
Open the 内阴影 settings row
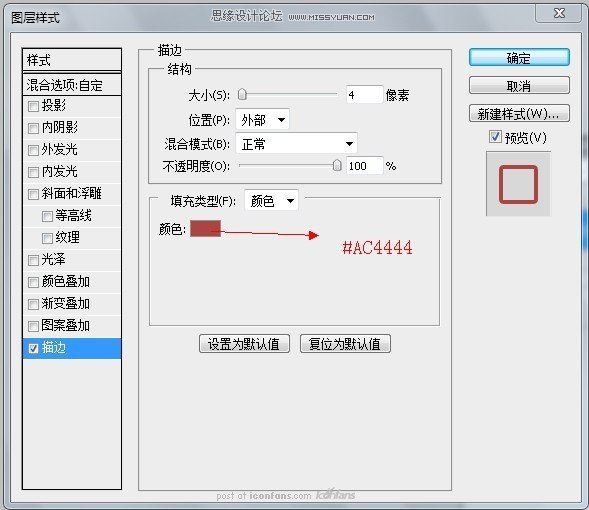(x=72, y=128)
